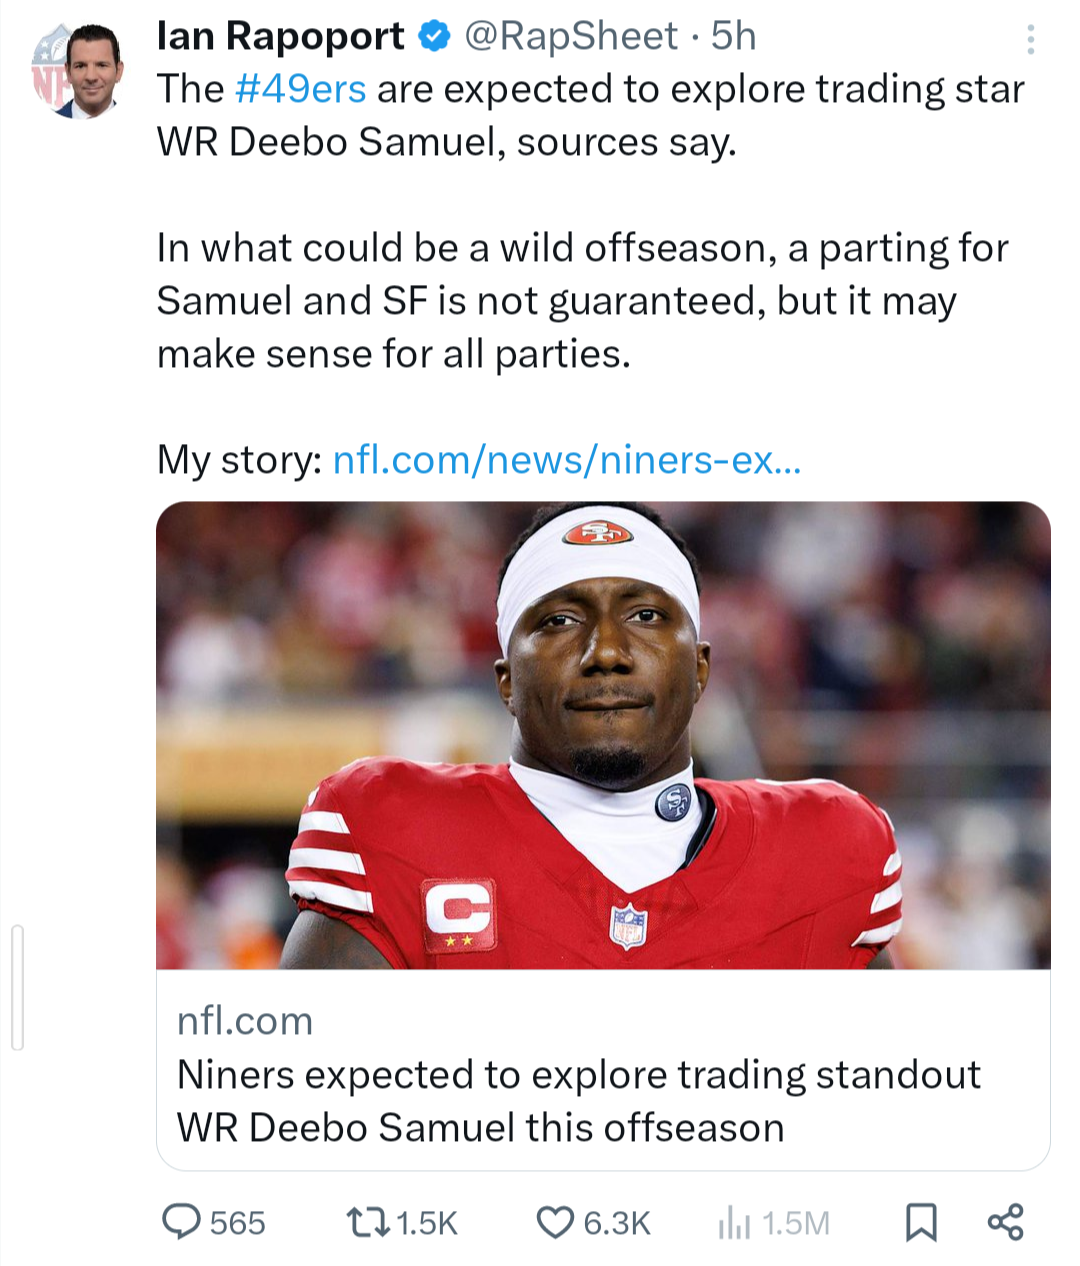
Task: Click the 'In what could be a wild offseason' paragraph
Action: coord(582,300)
